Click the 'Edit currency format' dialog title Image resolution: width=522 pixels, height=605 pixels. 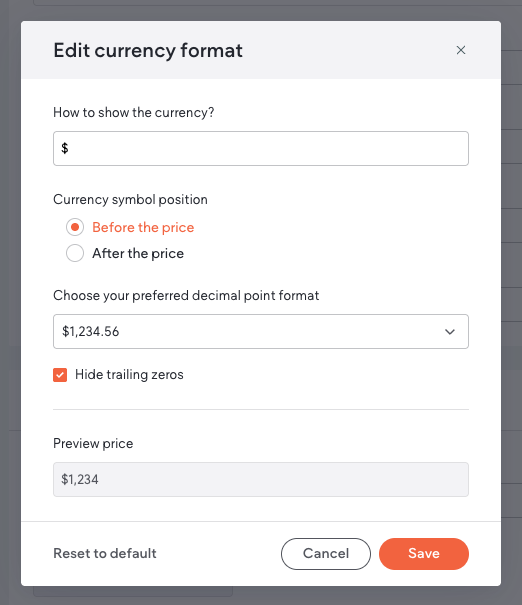[x=148, y=51]
